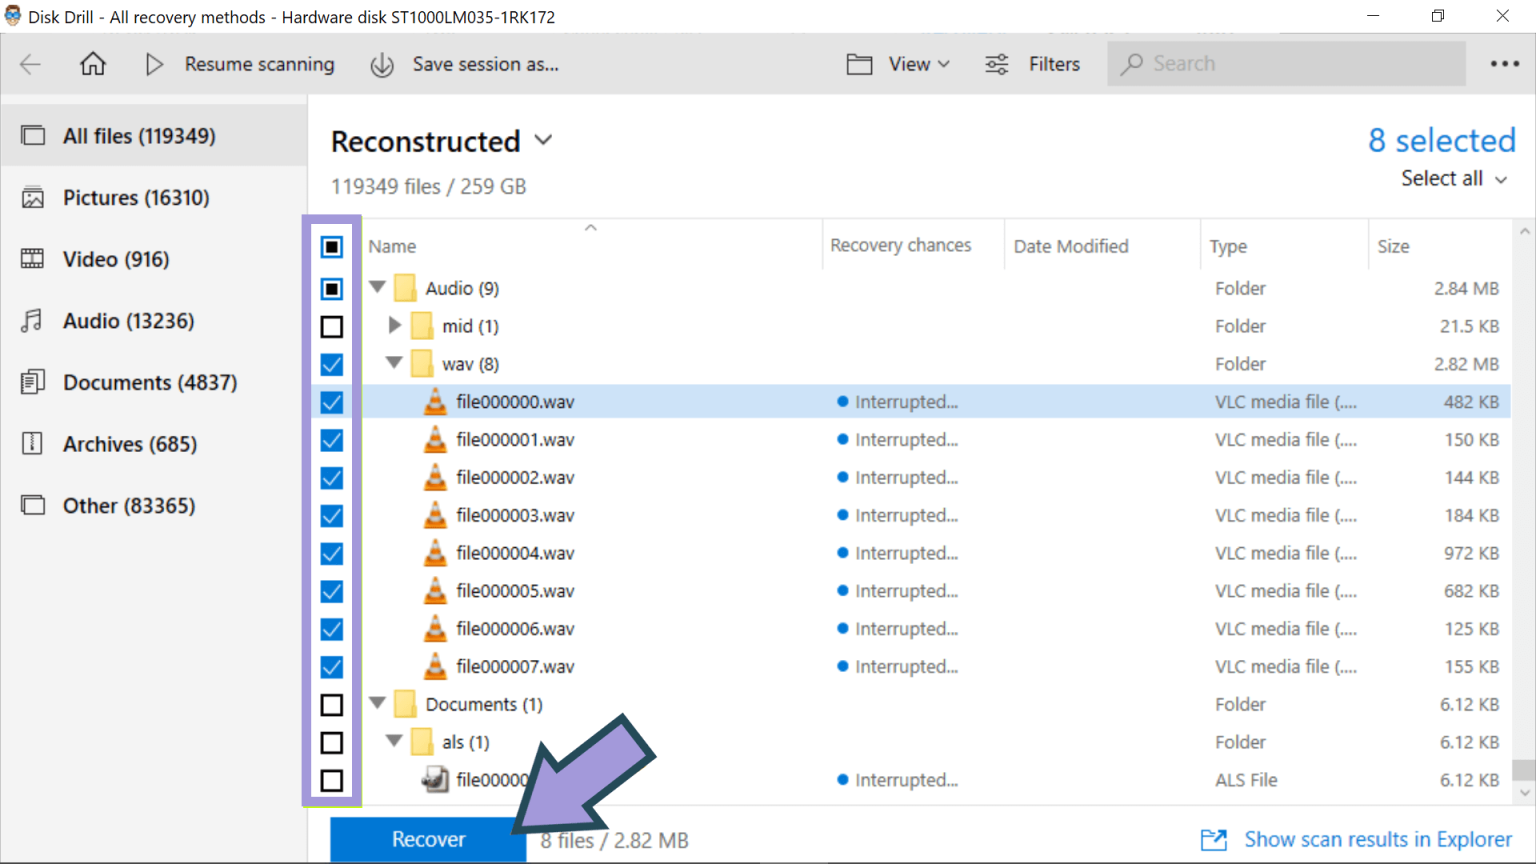This screenshot has height=864, width=1536.
Task: Check the Documents folder checkbox
Action: click(x=331, y=704)
